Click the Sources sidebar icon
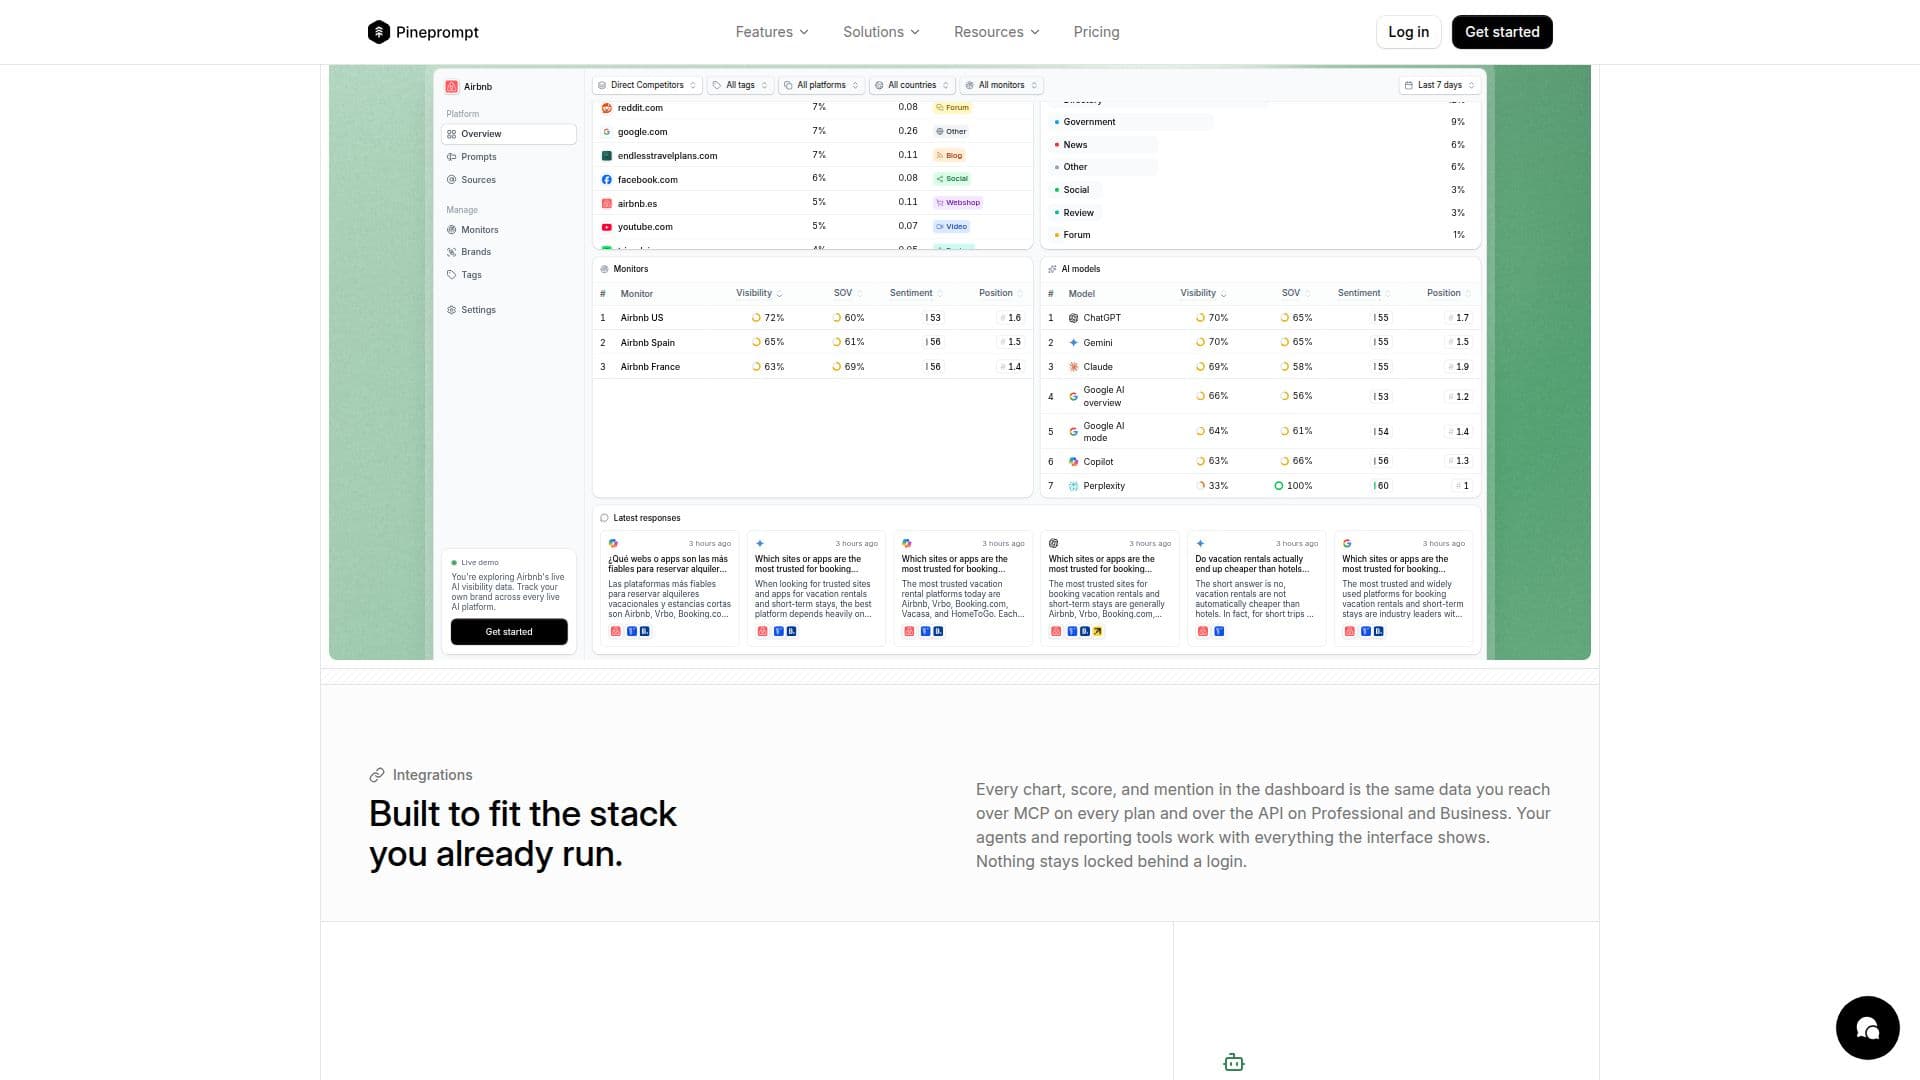Viewport: 1920px width, 1080px height. click(x=452, y=180)
